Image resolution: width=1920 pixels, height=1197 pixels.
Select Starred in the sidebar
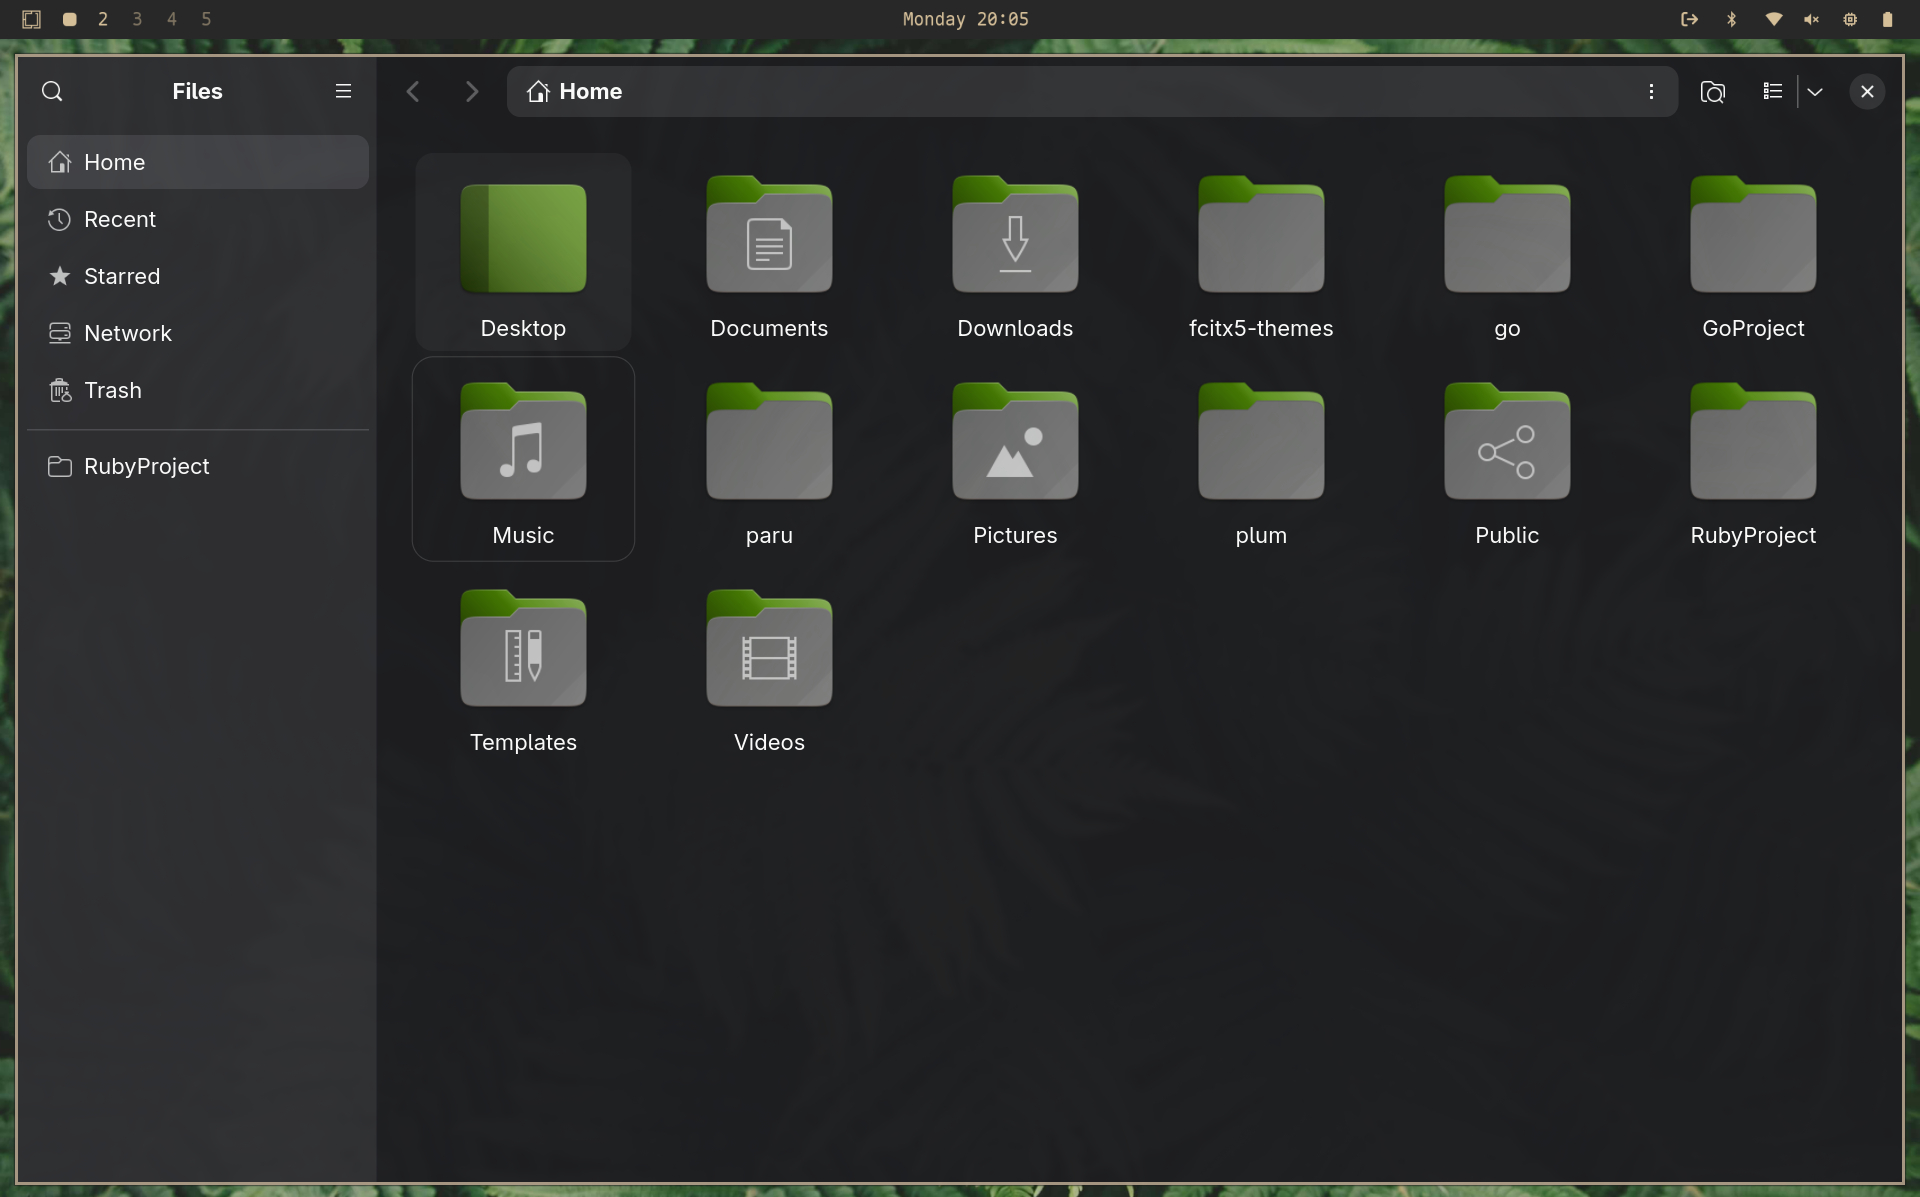121,276
